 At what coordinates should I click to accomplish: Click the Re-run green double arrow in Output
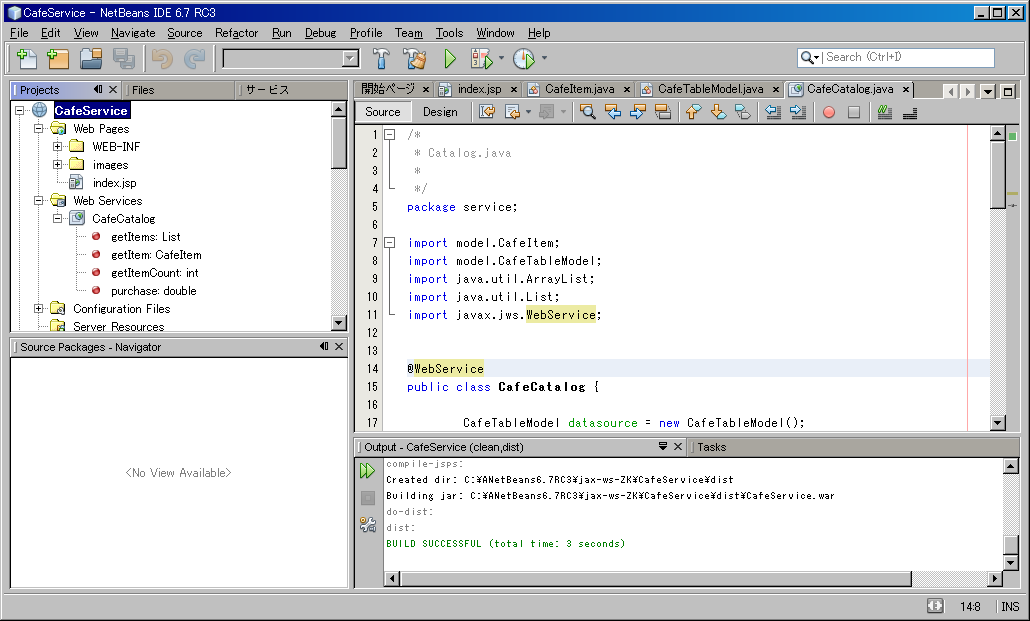pyautogui.click(x=367, y=471)
